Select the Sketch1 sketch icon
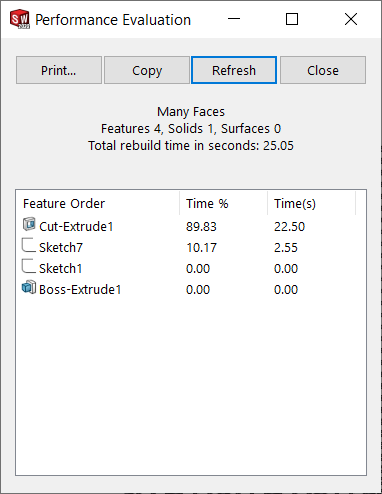Screen dimensions: 382x494 click(29, 266)
